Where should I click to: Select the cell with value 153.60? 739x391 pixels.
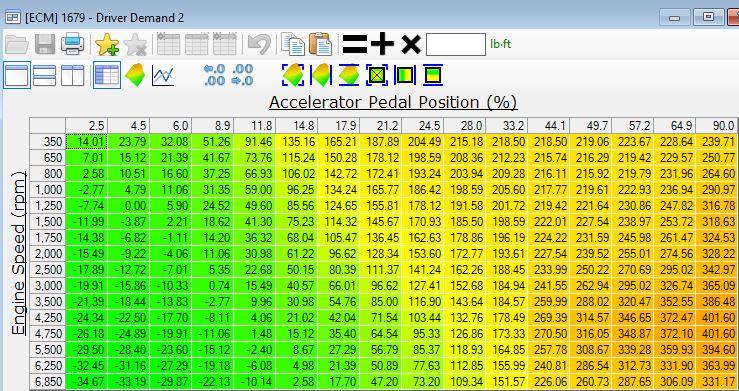tap(423, 253)
